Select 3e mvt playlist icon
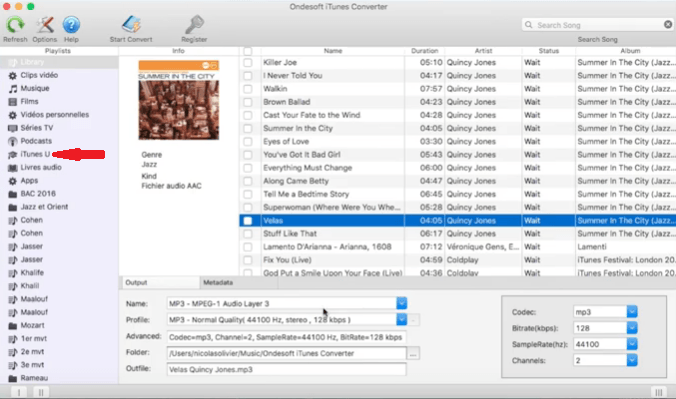 (13, 365)
